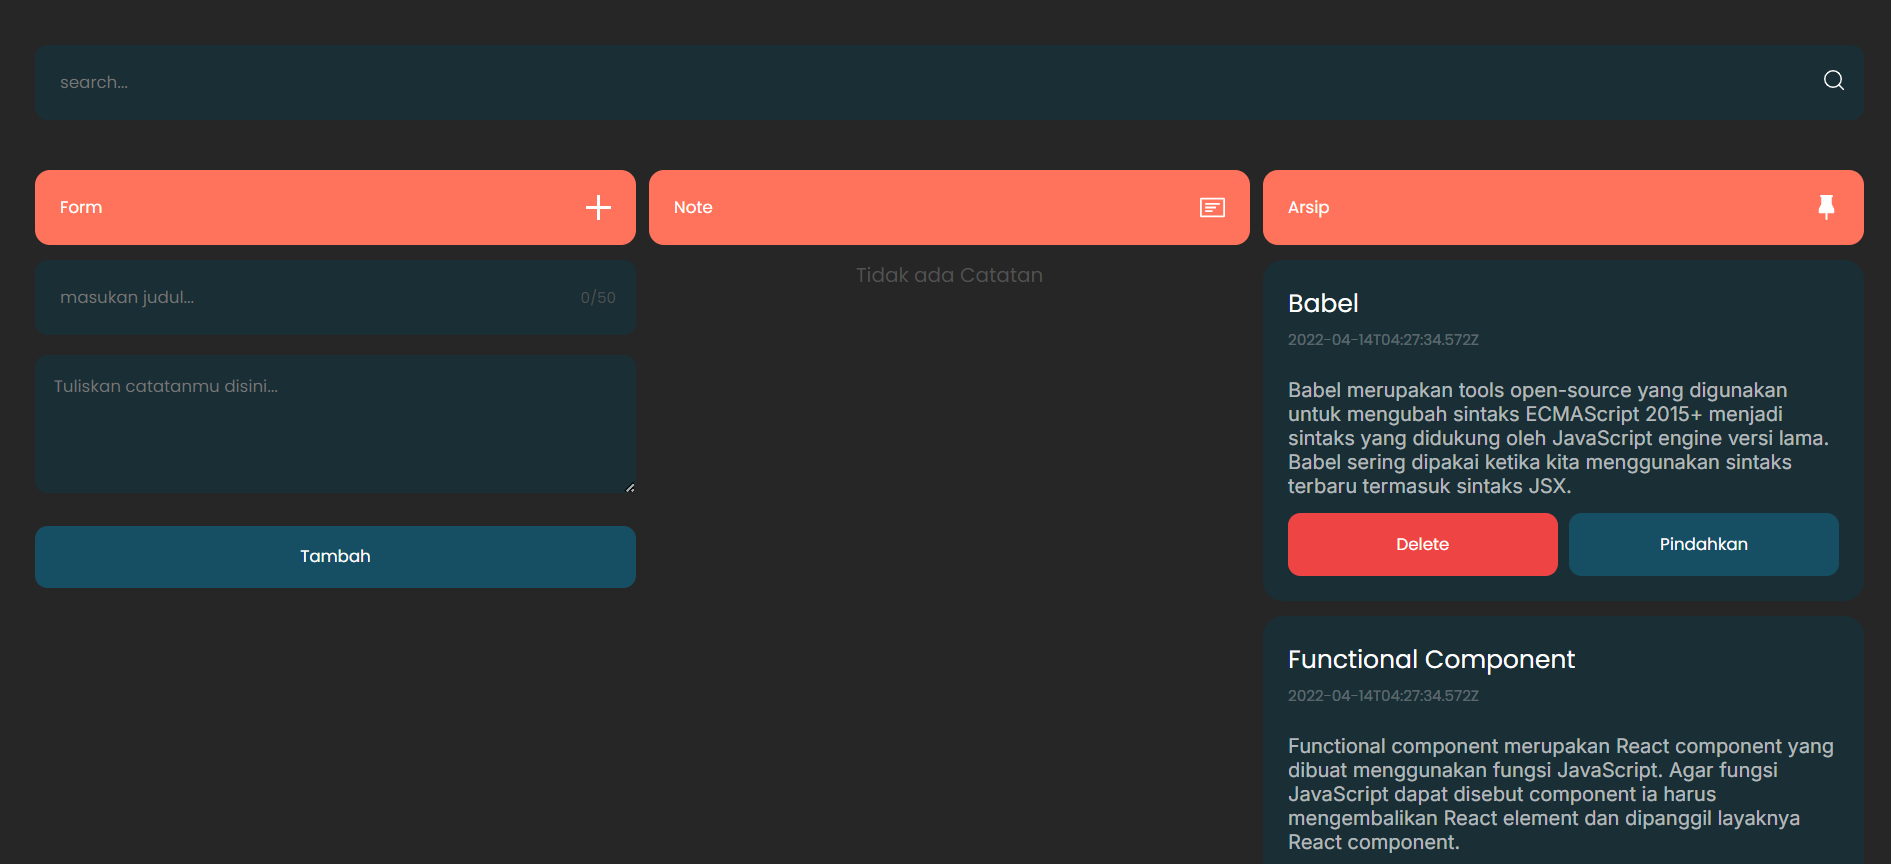Click the Babel note title

click(1323, 303)
